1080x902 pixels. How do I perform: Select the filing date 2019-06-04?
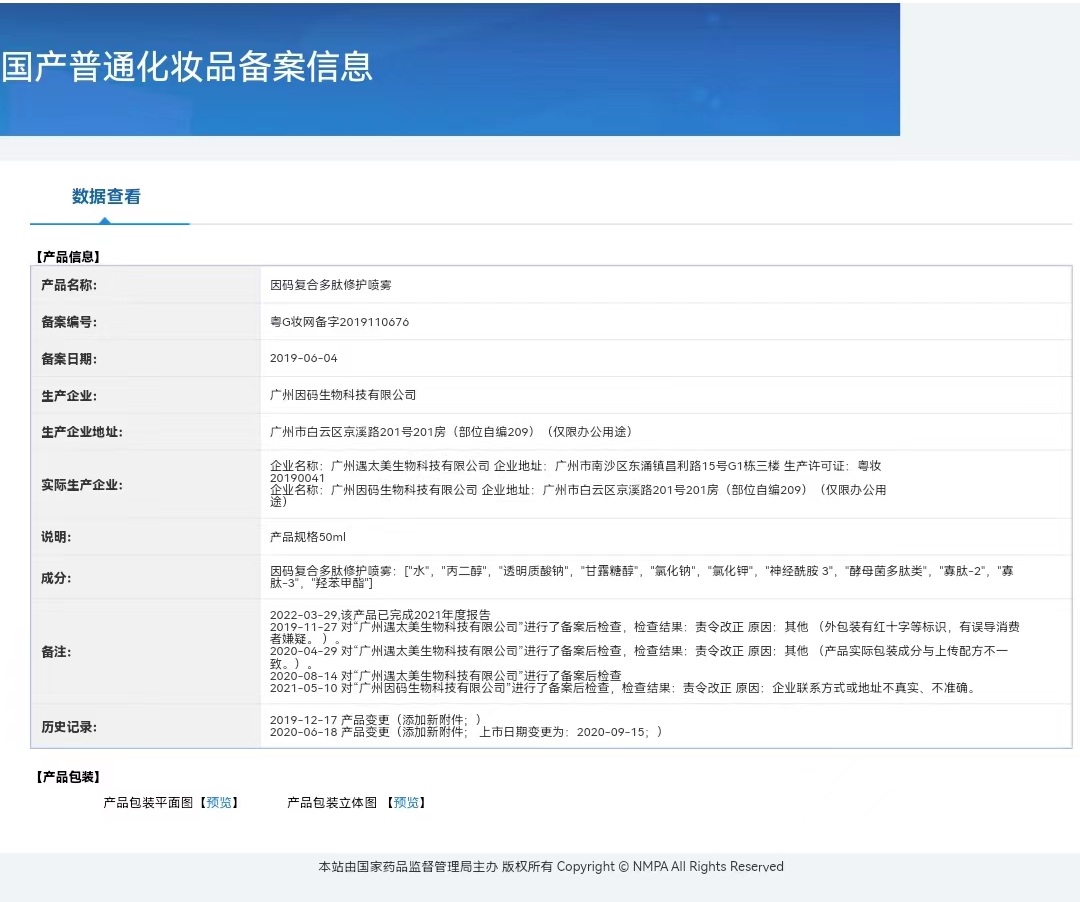302,358
